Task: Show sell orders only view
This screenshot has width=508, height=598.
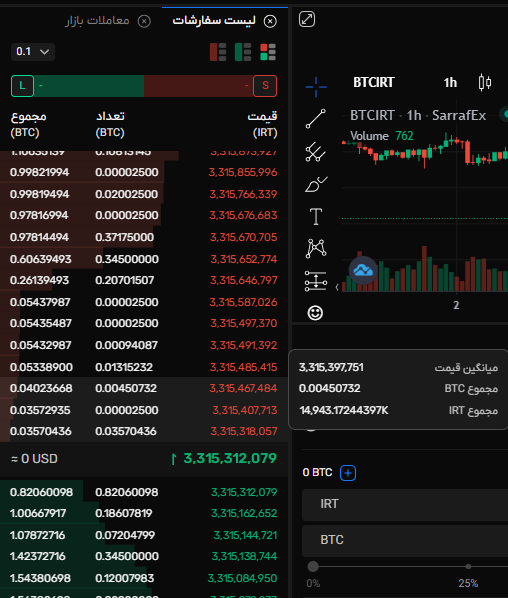Action: (218, 52)
